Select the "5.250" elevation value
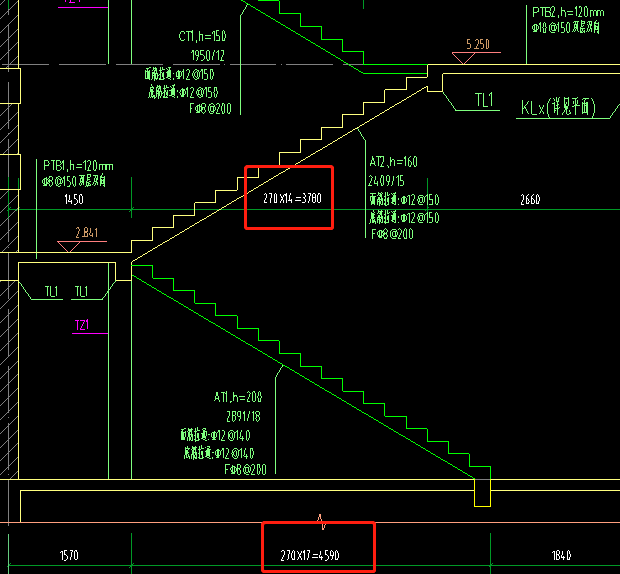The image size is (620, 574). tap(478, 44)
